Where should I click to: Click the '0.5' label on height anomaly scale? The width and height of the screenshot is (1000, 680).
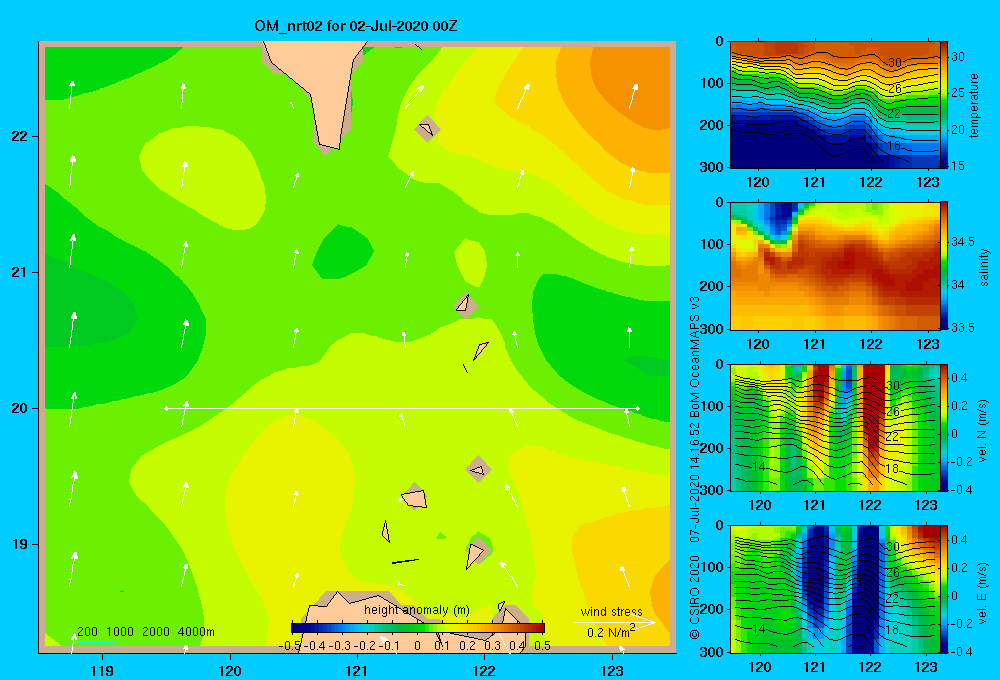coord(543,646)
